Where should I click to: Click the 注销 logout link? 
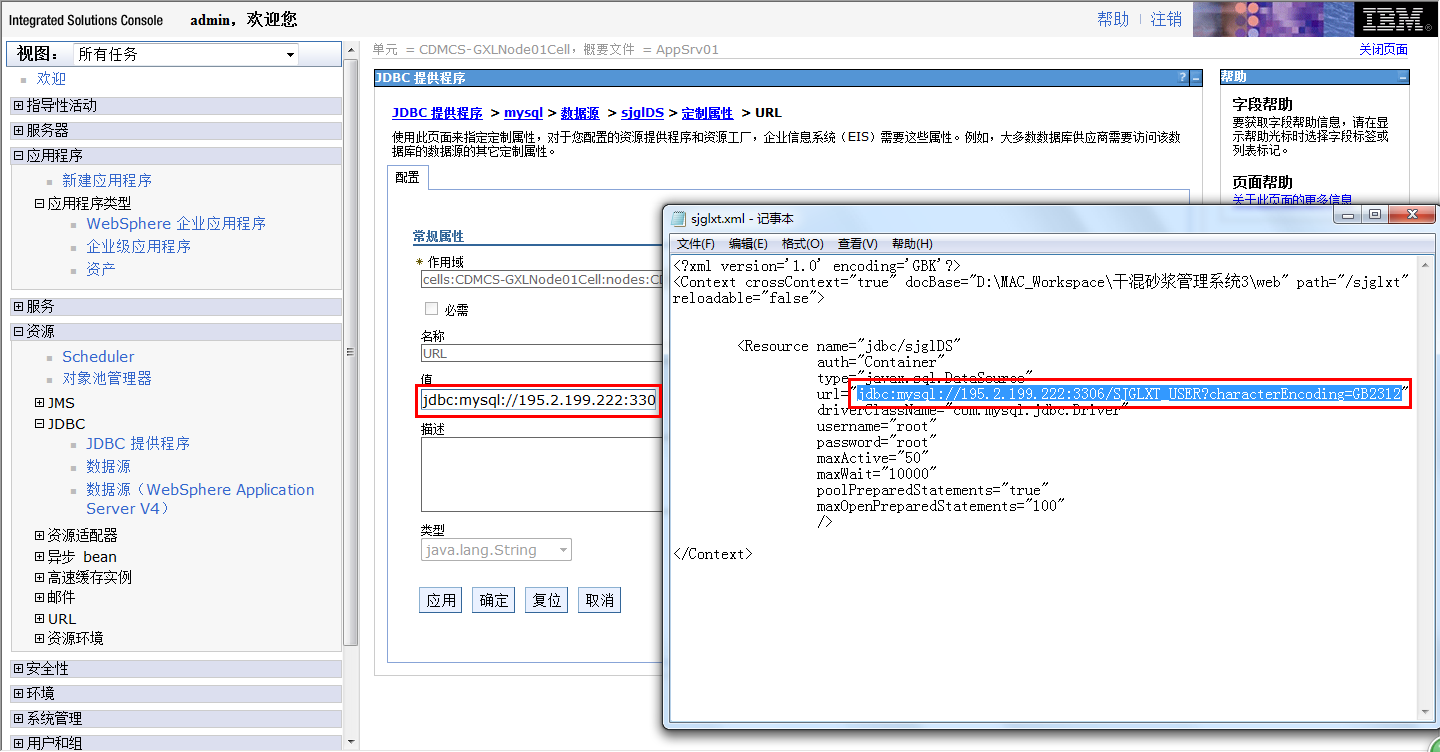1166,19
